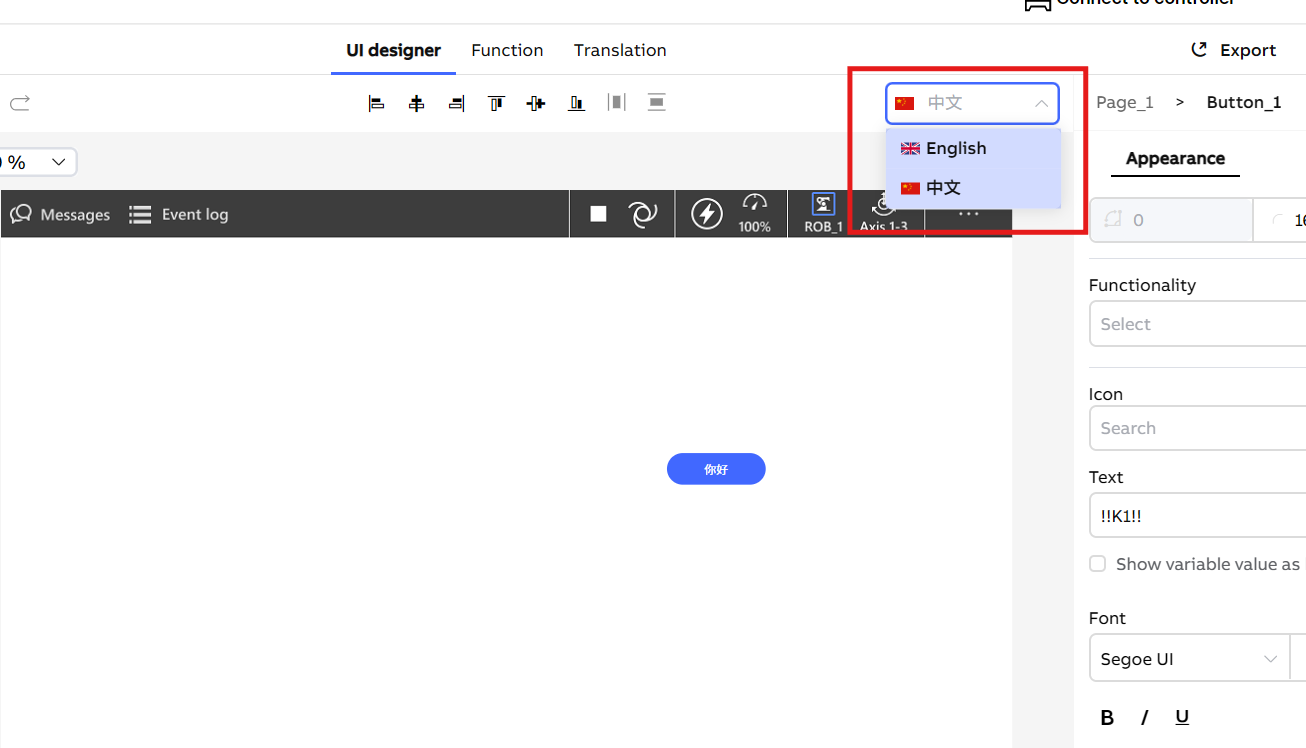The height and width of the screenshot is (748, 1306).
Task: Toggle Show variable value checkbox
Action: point(1098,564)
